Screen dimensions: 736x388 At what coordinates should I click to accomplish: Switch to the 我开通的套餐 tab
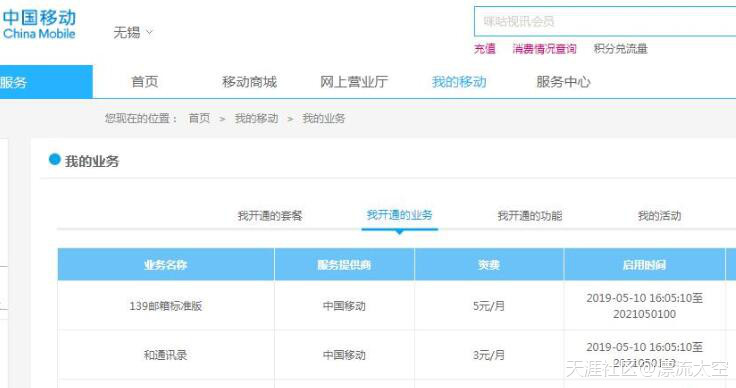(x=270, y=216)
